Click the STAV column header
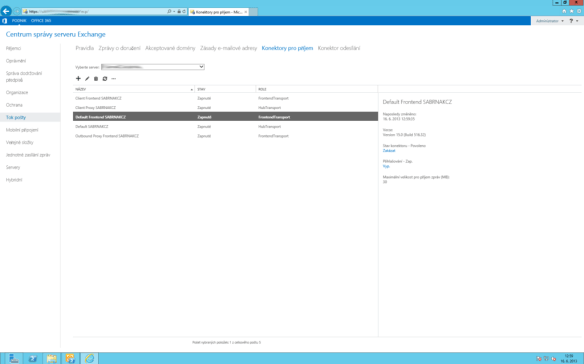The width and height of the screenshot is (584, 364). point(225,89)
